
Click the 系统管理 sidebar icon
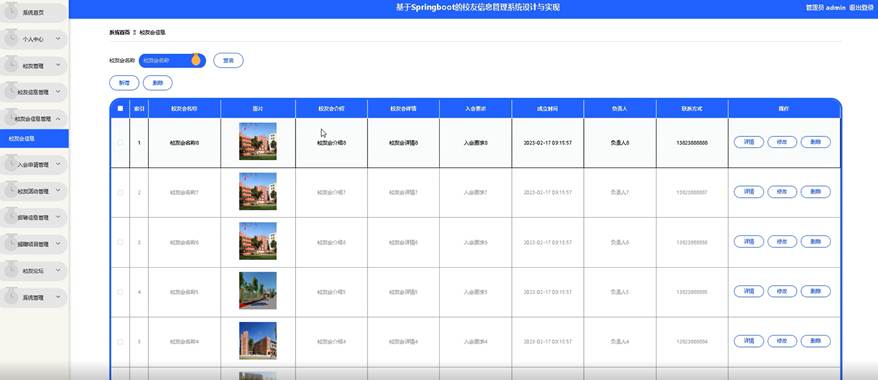click(x=11, y=297)
